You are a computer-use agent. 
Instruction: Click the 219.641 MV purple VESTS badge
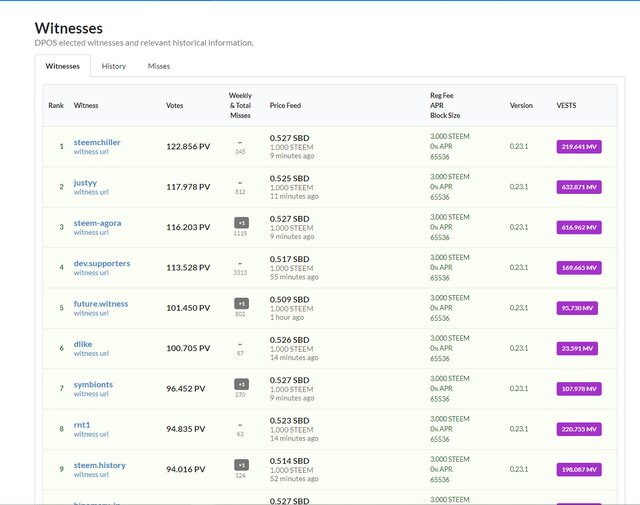(580, 147)
